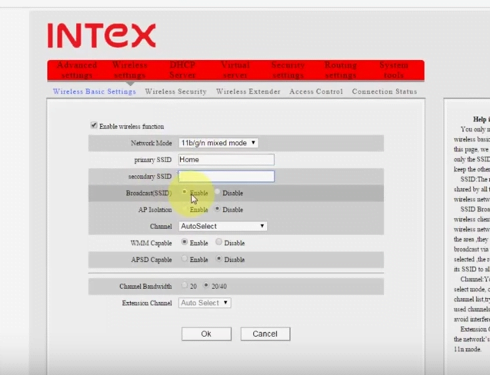Screen dimensions: 490x375
Task: Open the Extension Channel dropdown
Action: [205, 303]
